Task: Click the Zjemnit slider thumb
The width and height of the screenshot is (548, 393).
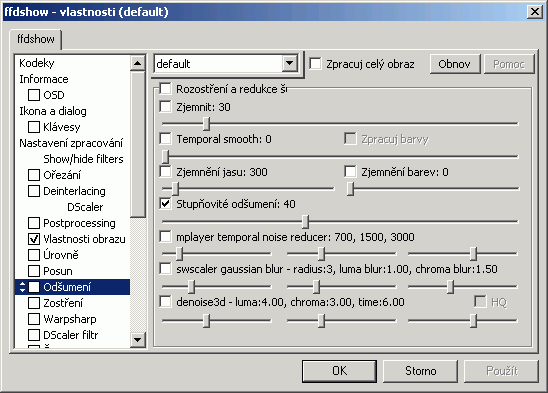Action: (x=207, y=124)
